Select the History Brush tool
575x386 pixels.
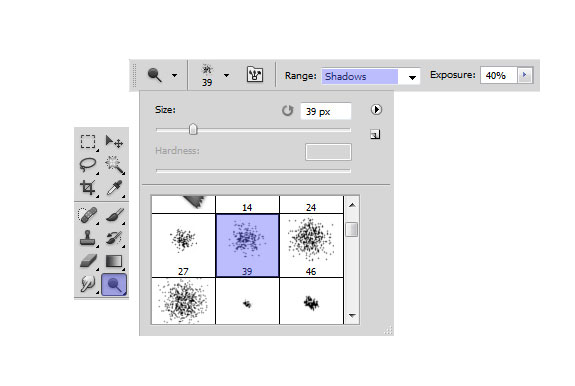tap(114, 238)
